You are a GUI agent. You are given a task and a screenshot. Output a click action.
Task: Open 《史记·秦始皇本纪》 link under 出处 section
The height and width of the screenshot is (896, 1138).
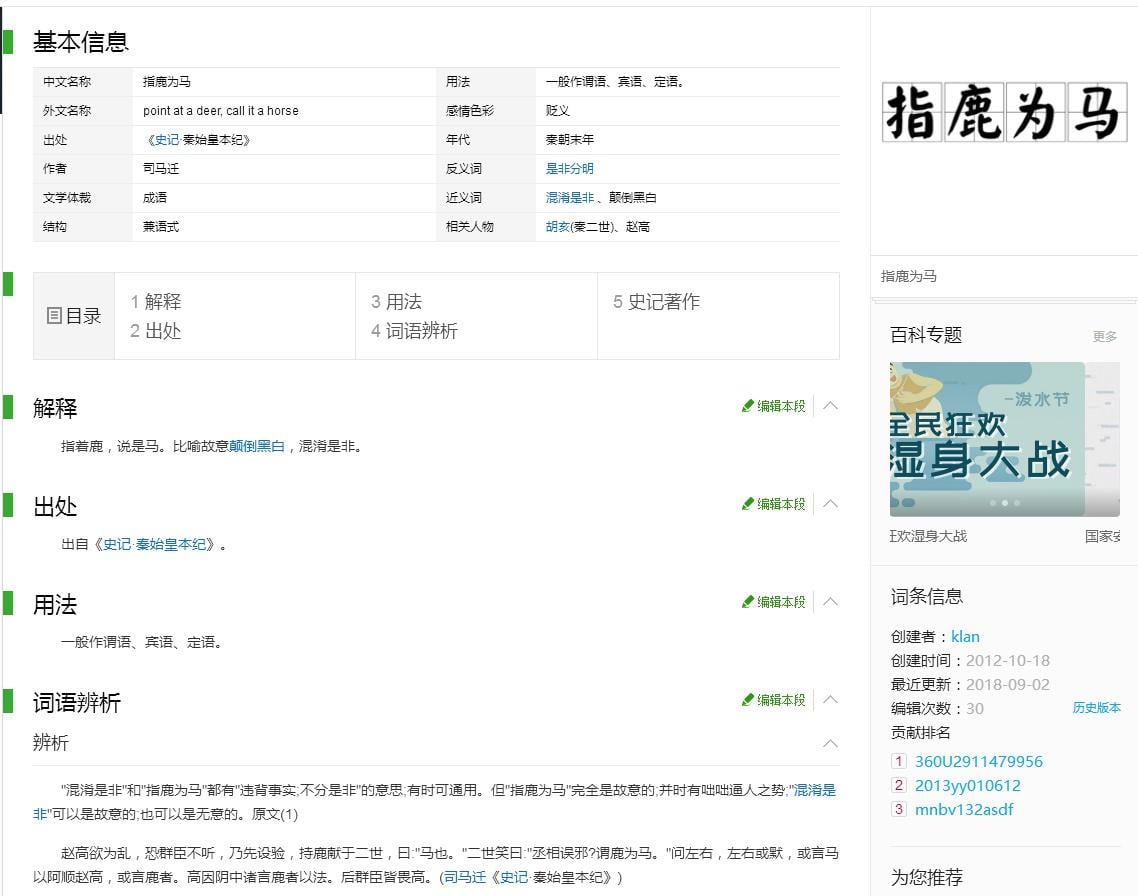(x=155, y=544)
